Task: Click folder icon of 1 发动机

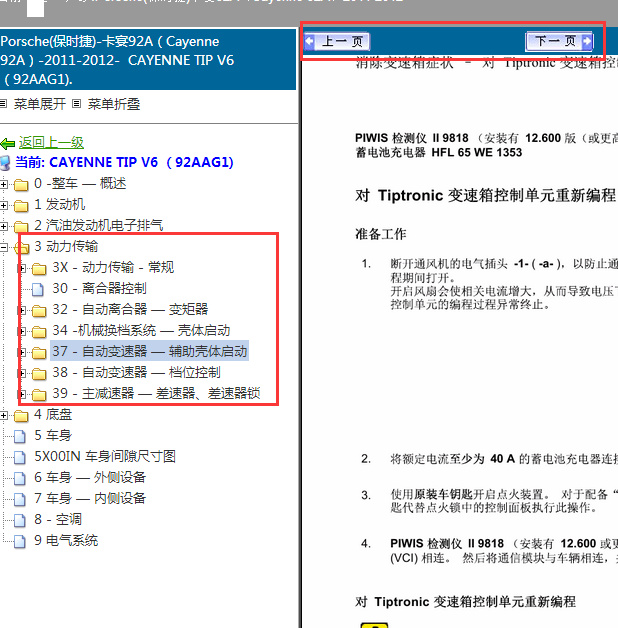Action: pos(21,206)
